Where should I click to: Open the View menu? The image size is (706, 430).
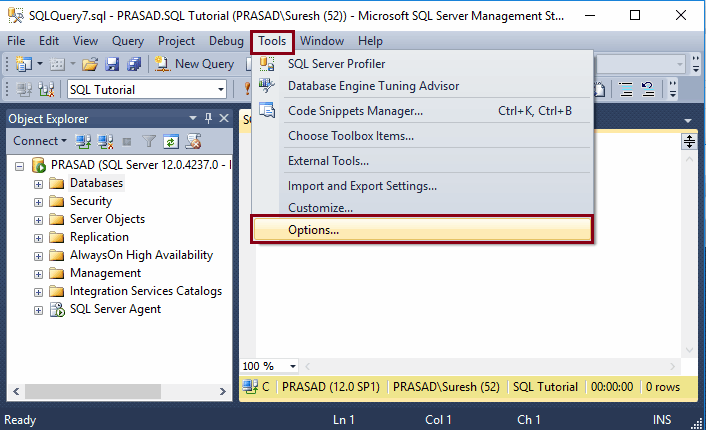click(x=85, y=41)
